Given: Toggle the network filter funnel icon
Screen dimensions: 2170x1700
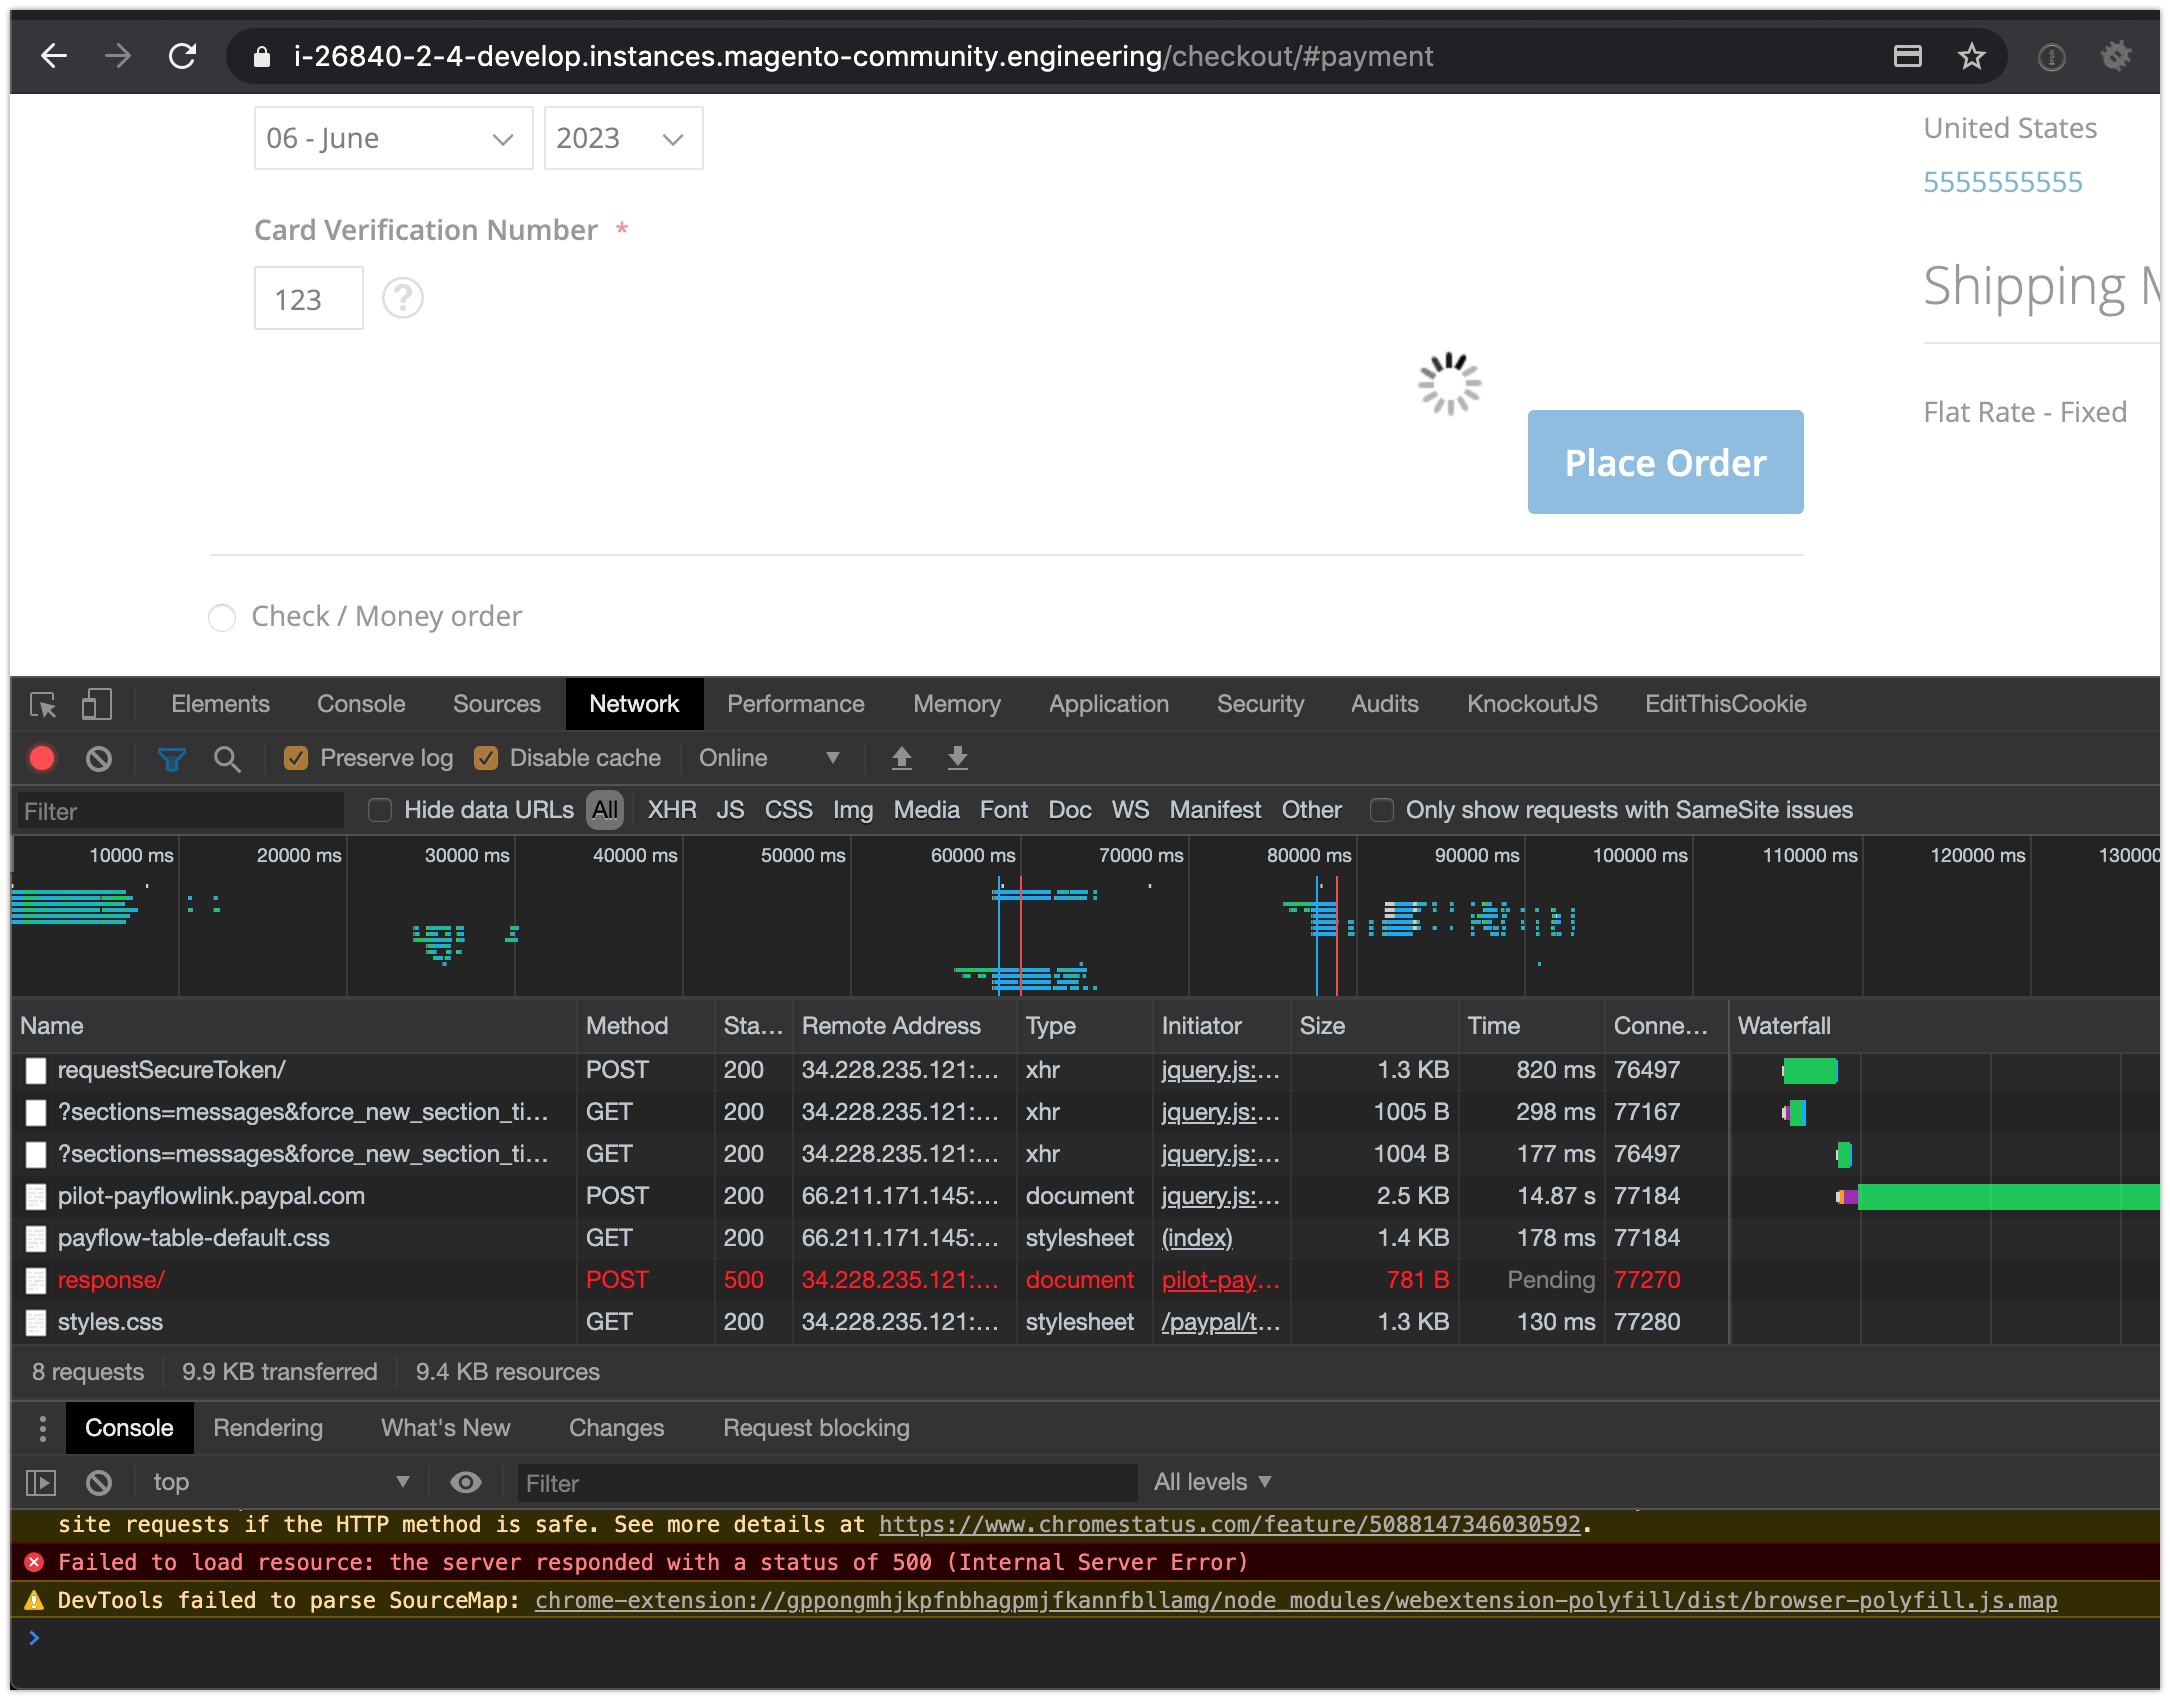Looking at the screenshot, I should [x=171, y=759].
